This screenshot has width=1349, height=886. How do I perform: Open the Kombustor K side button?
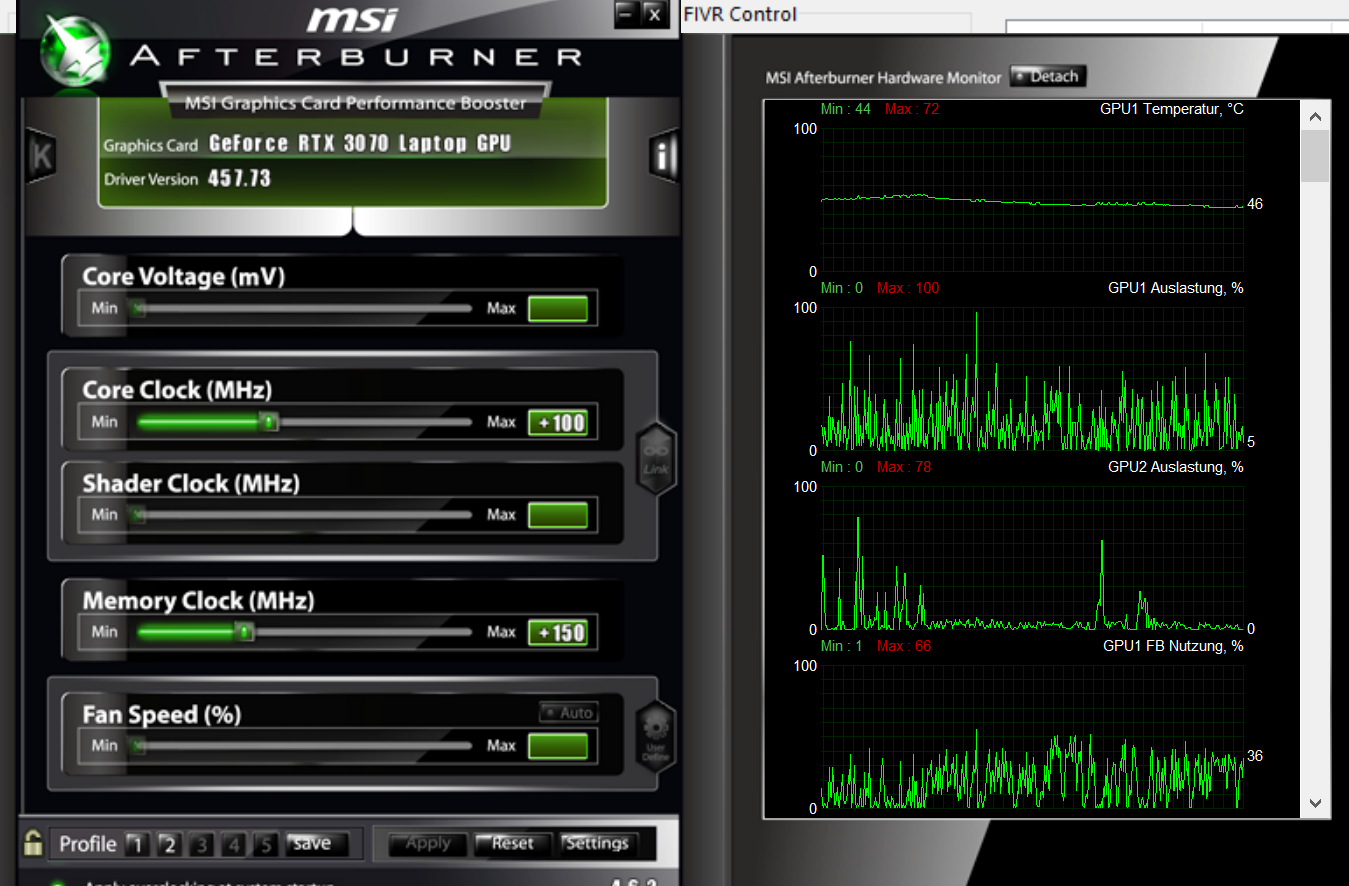click(x=41, y=155)
